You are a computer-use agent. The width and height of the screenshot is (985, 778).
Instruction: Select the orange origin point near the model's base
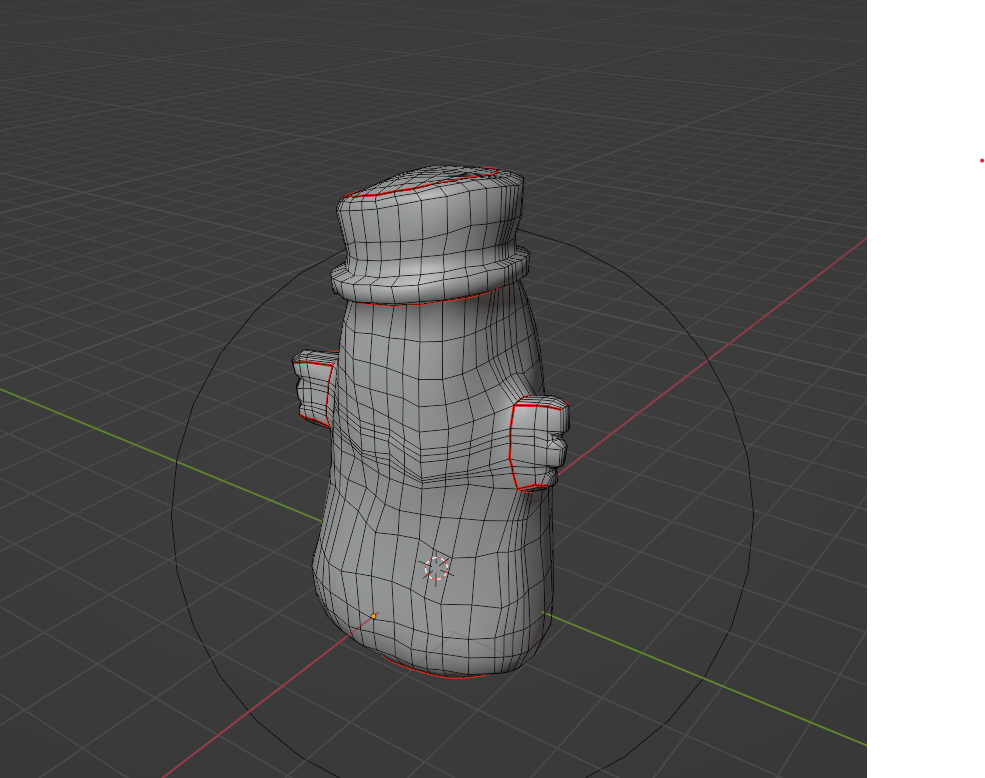(x=374, y=616)
